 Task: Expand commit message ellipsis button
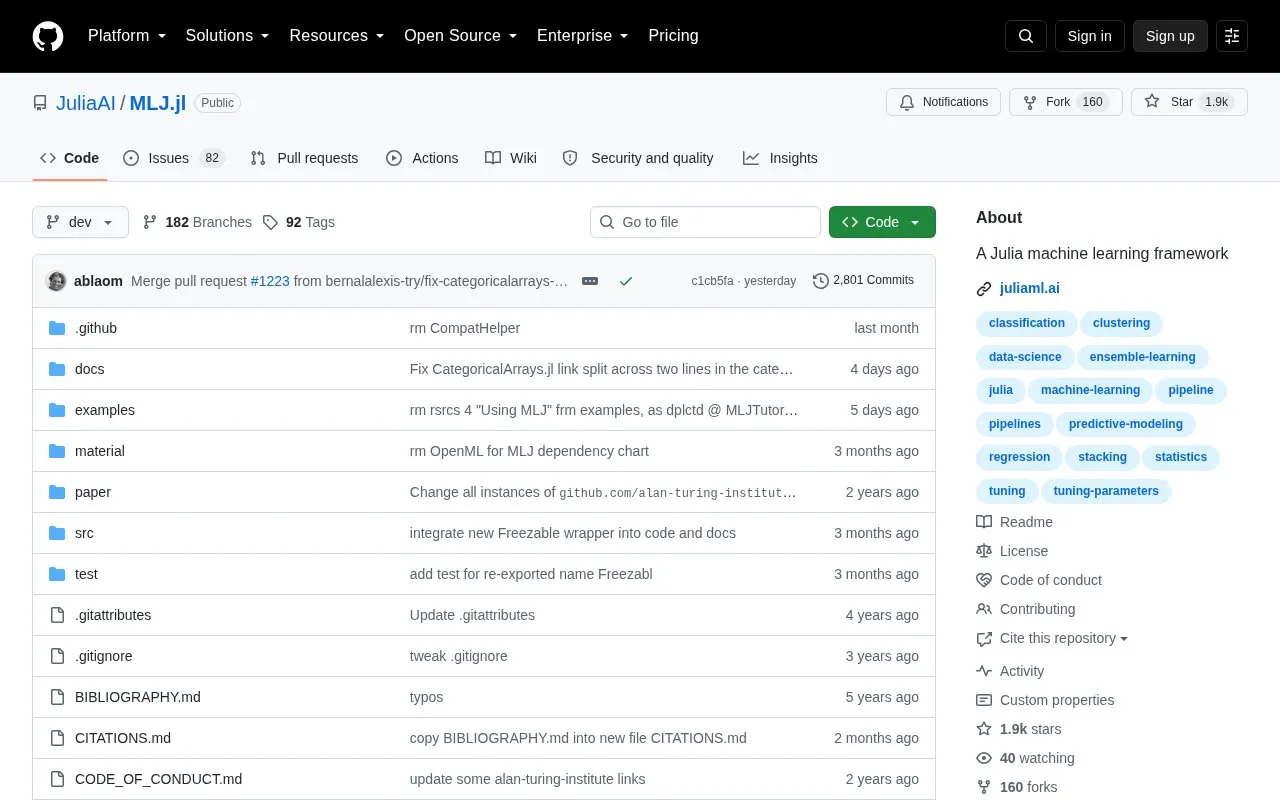tap(590, 281)
